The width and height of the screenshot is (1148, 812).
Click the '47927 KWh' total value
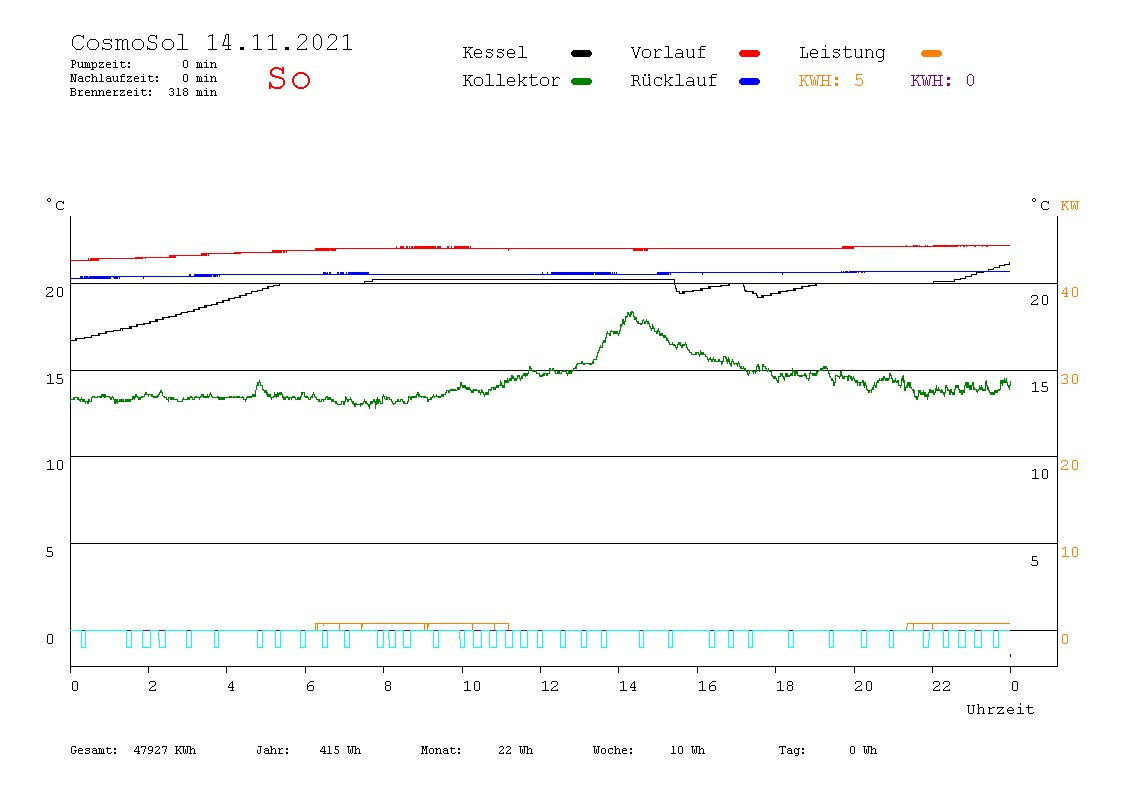[165, 750]
